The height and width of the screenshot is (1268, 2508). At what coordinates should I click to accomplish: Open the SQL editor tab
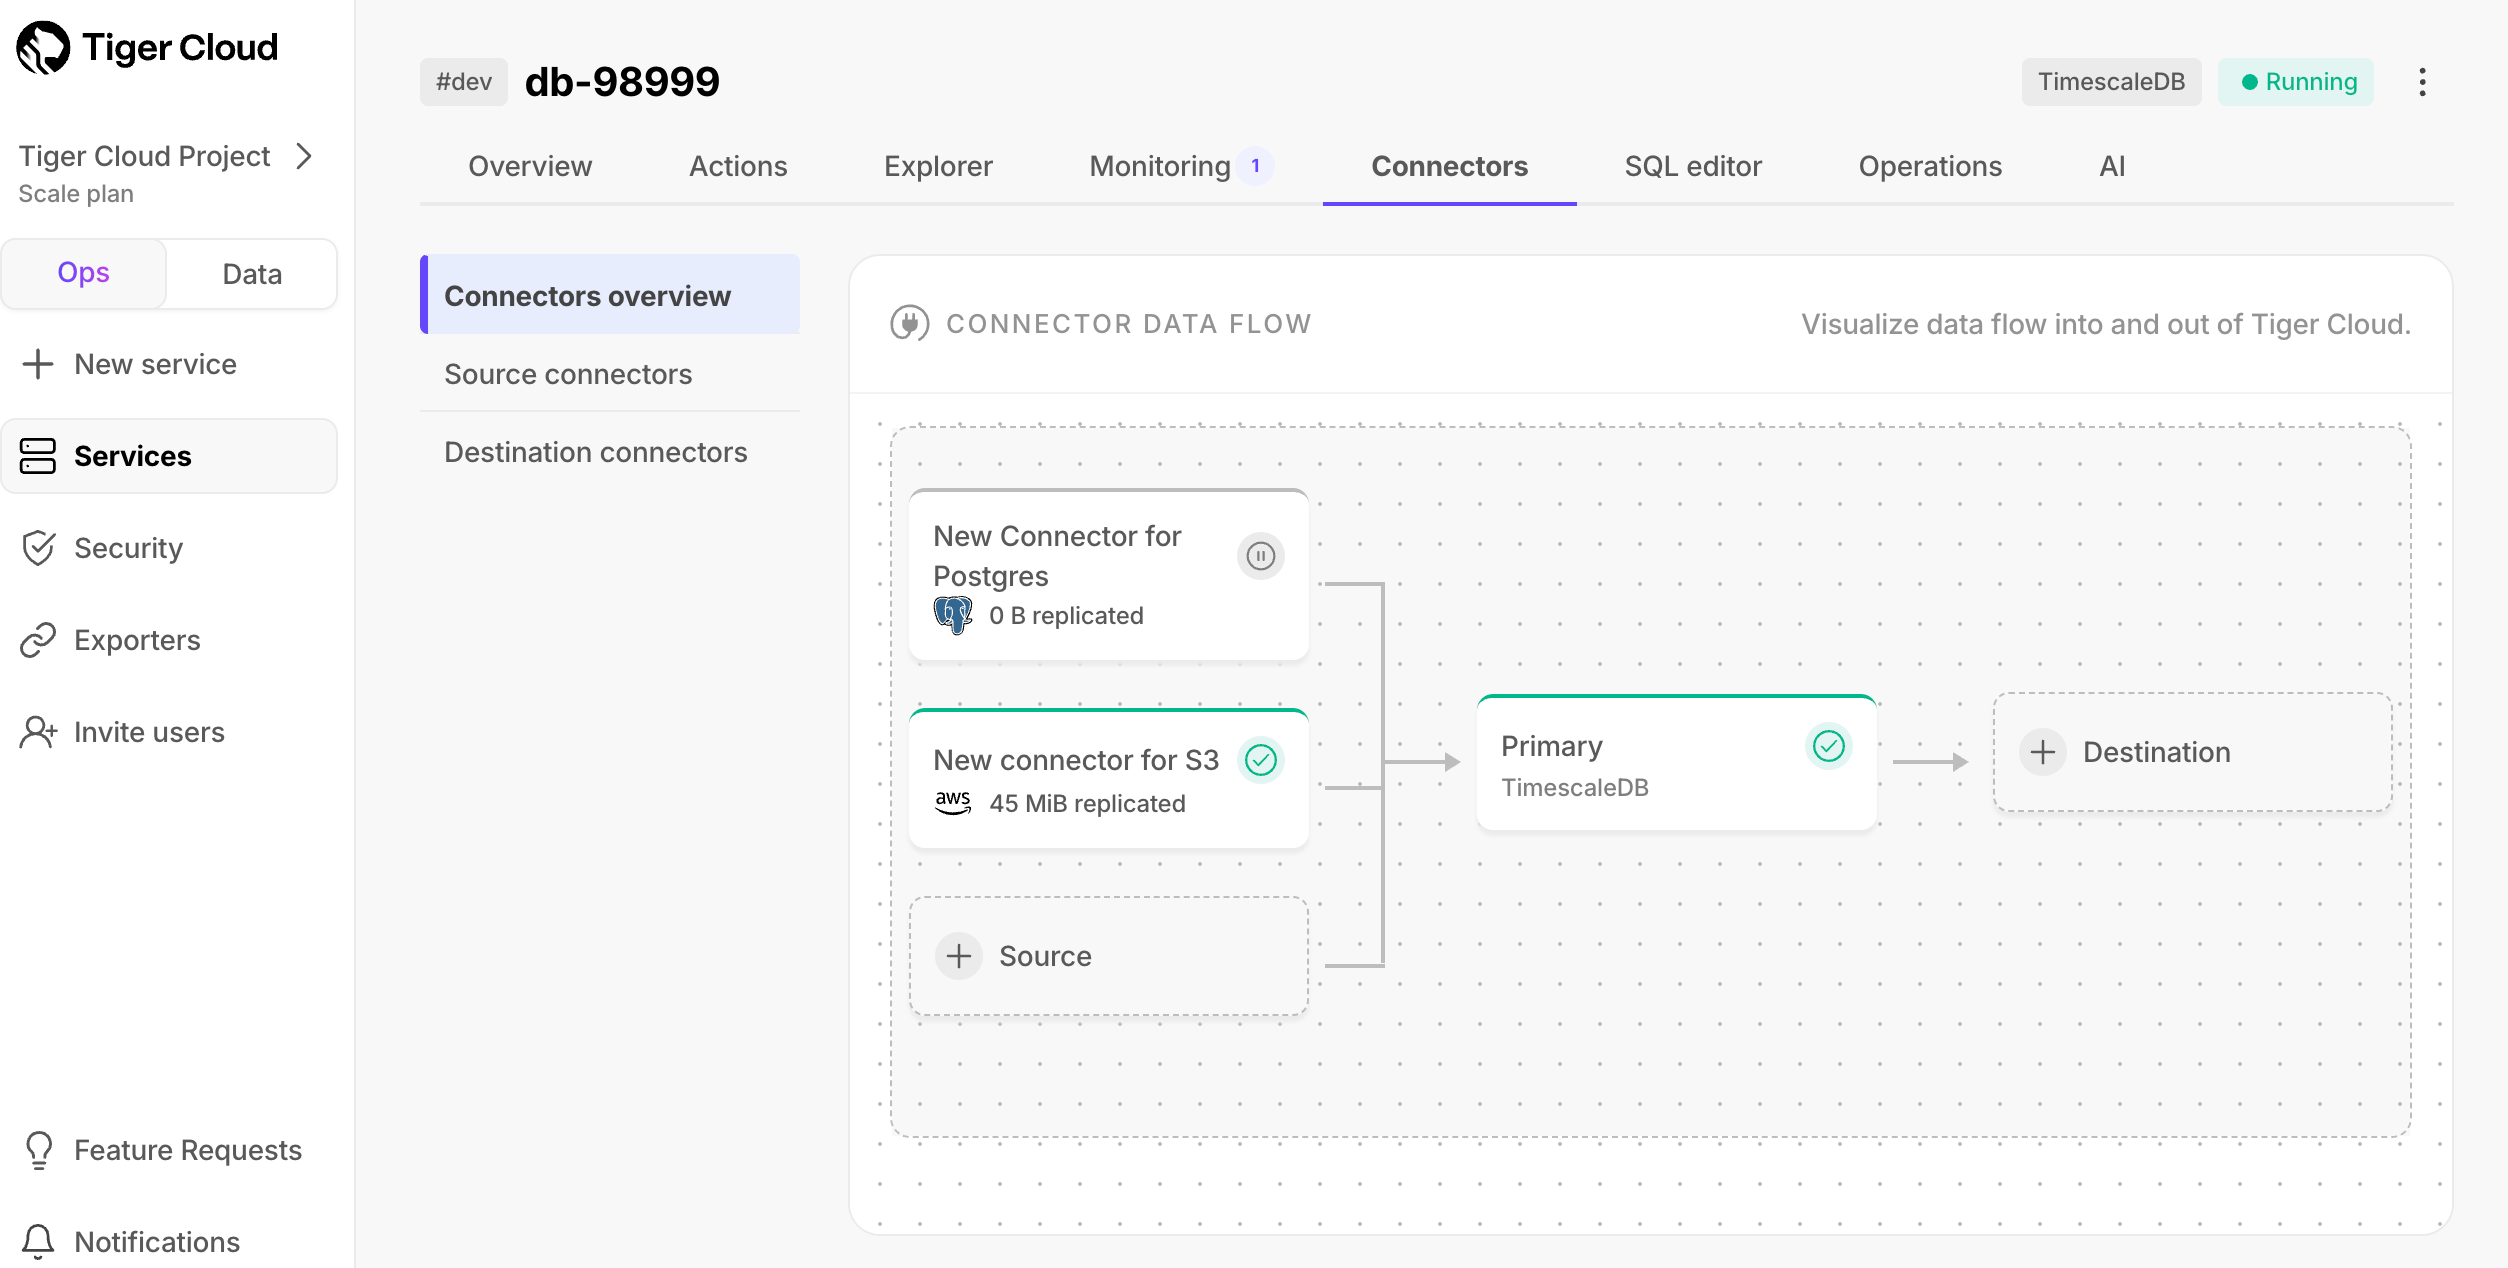(x=1693, y=166)
